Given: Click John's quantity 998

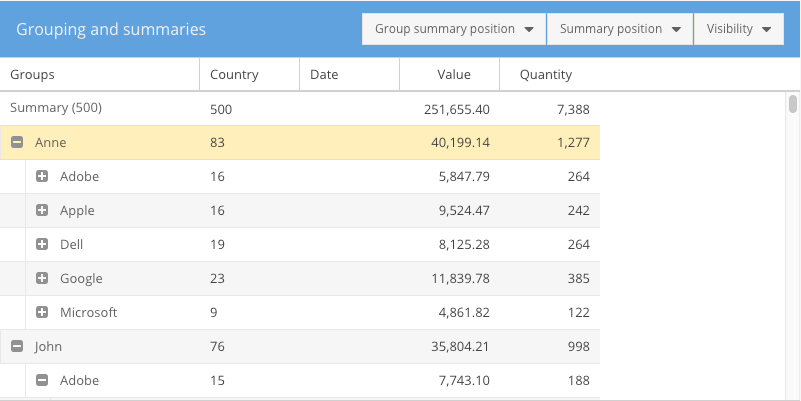Looking at the screenshot, I should [578, 346].
